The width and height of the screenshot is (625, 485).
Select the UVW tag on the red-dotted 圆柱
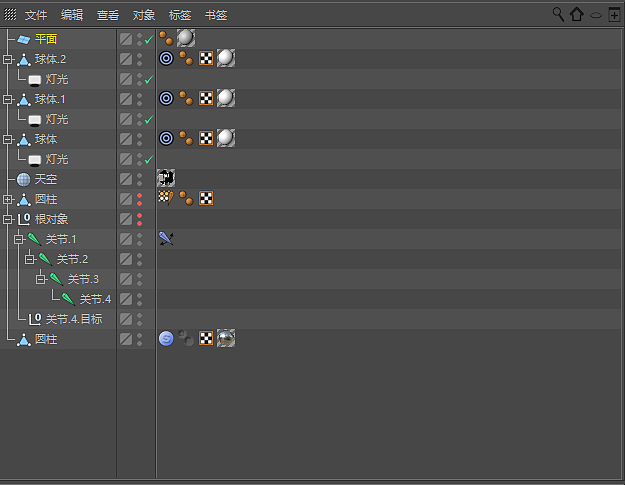pos(206,198)
